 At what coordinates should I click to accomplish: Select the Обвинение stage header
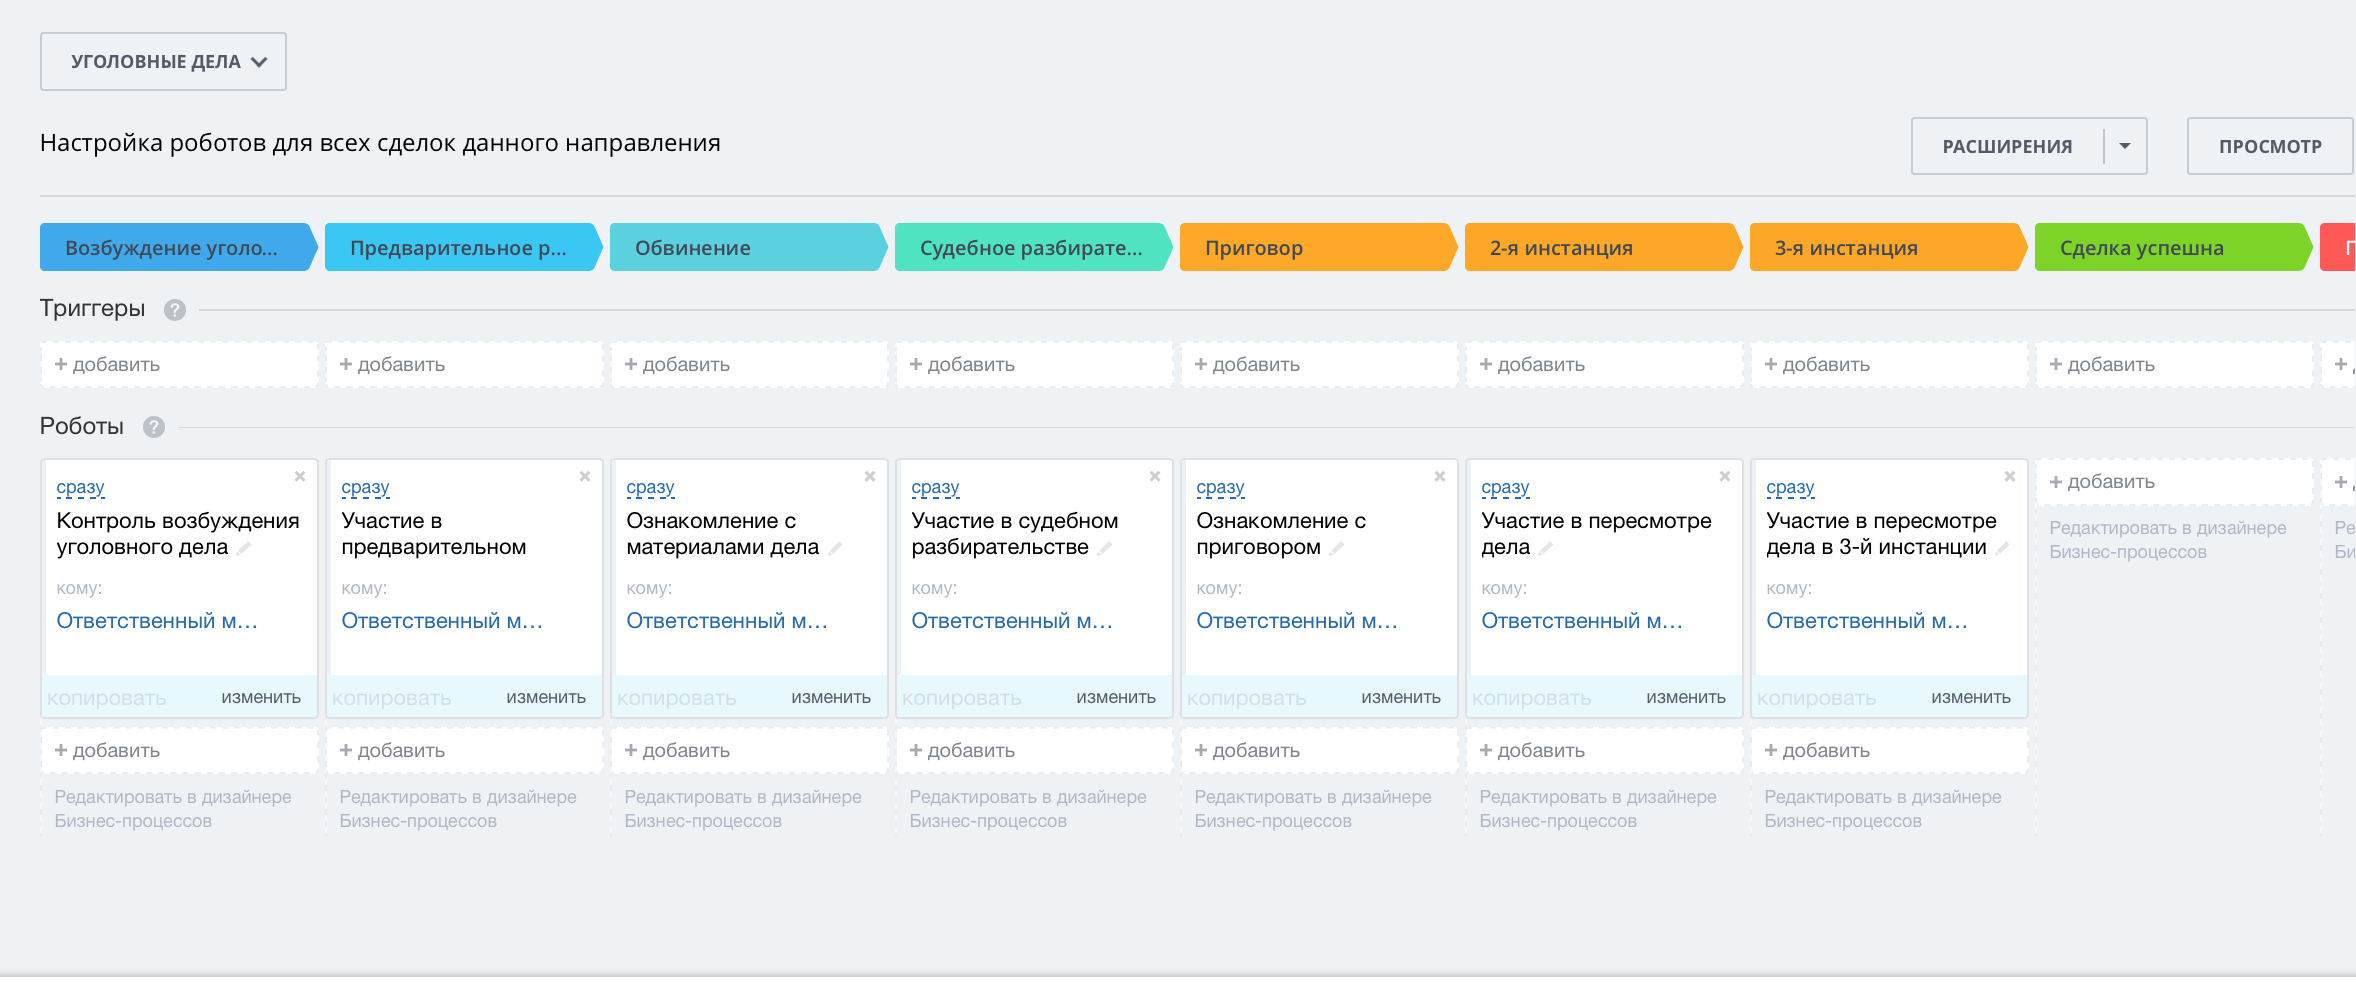click(x=746, y=248)
